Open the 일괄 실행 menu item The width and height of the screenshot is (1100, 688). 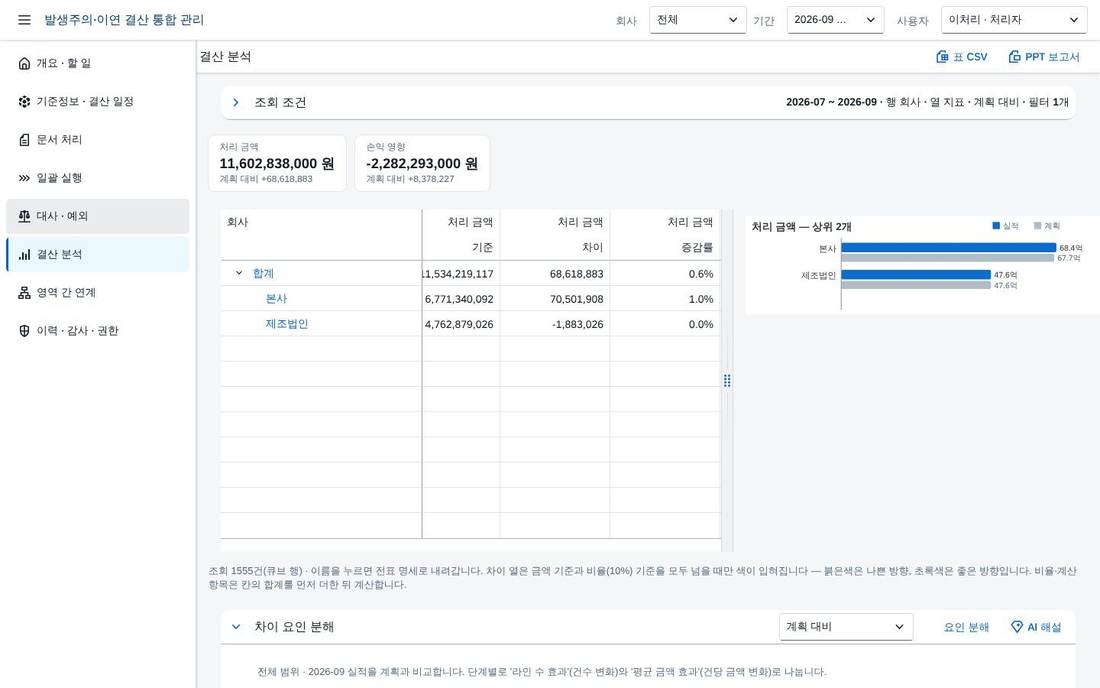98,178
